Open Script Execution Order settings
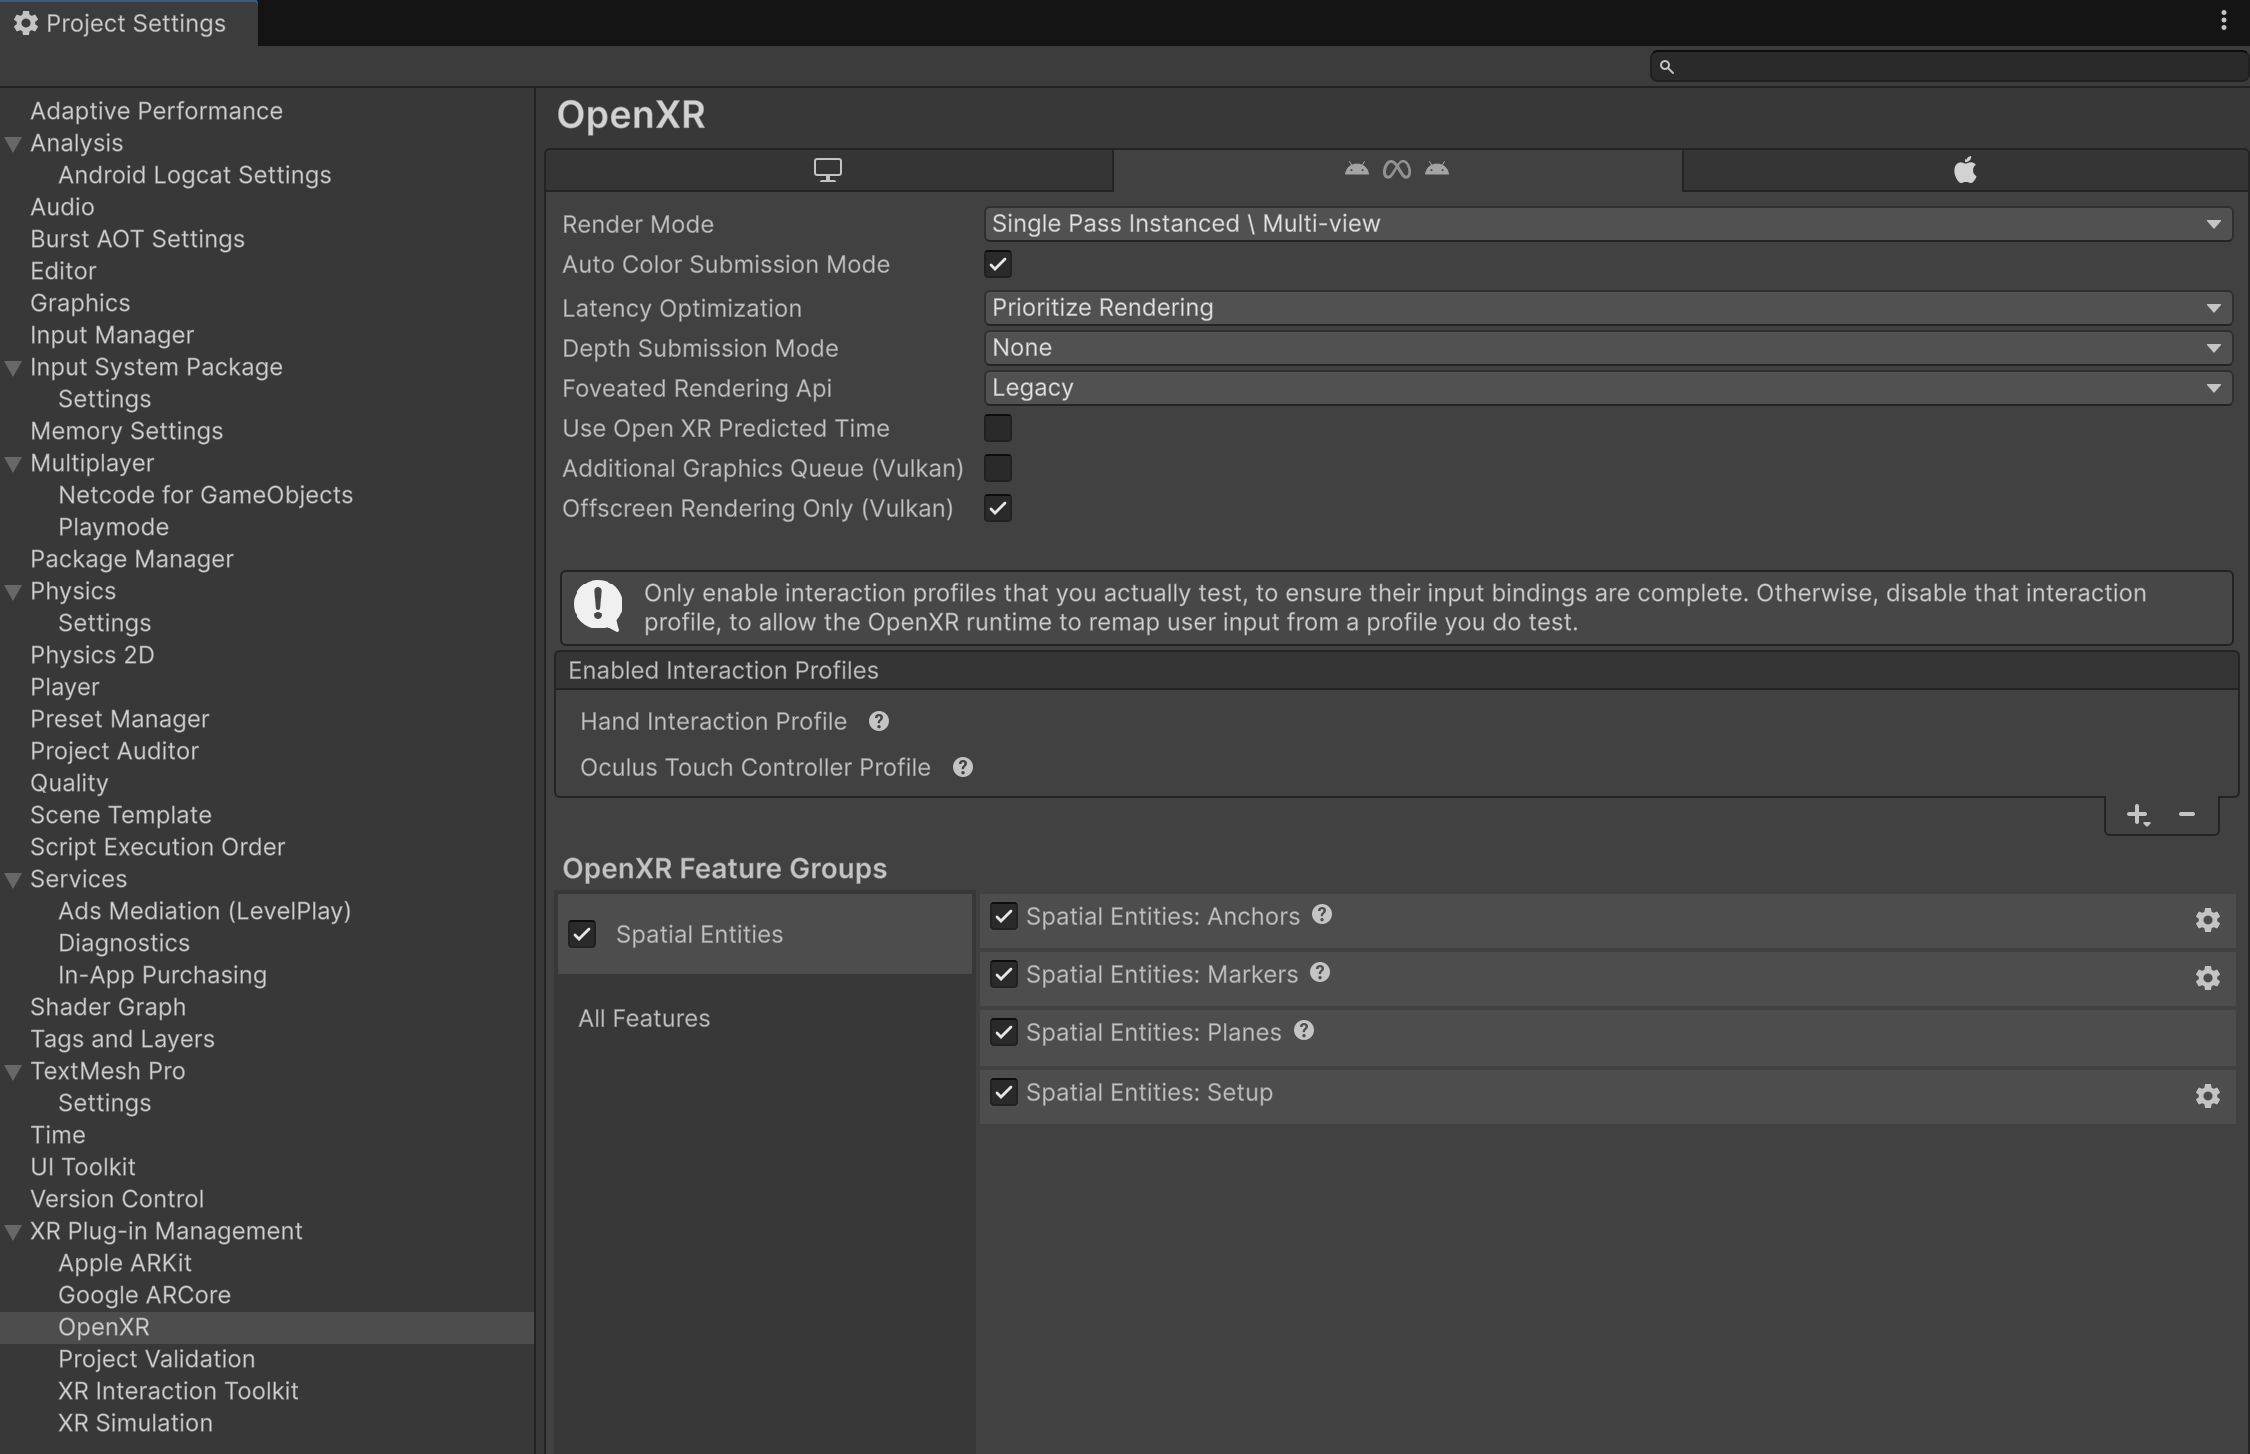Screen dimensions: 2250x1454 point(157,847)
